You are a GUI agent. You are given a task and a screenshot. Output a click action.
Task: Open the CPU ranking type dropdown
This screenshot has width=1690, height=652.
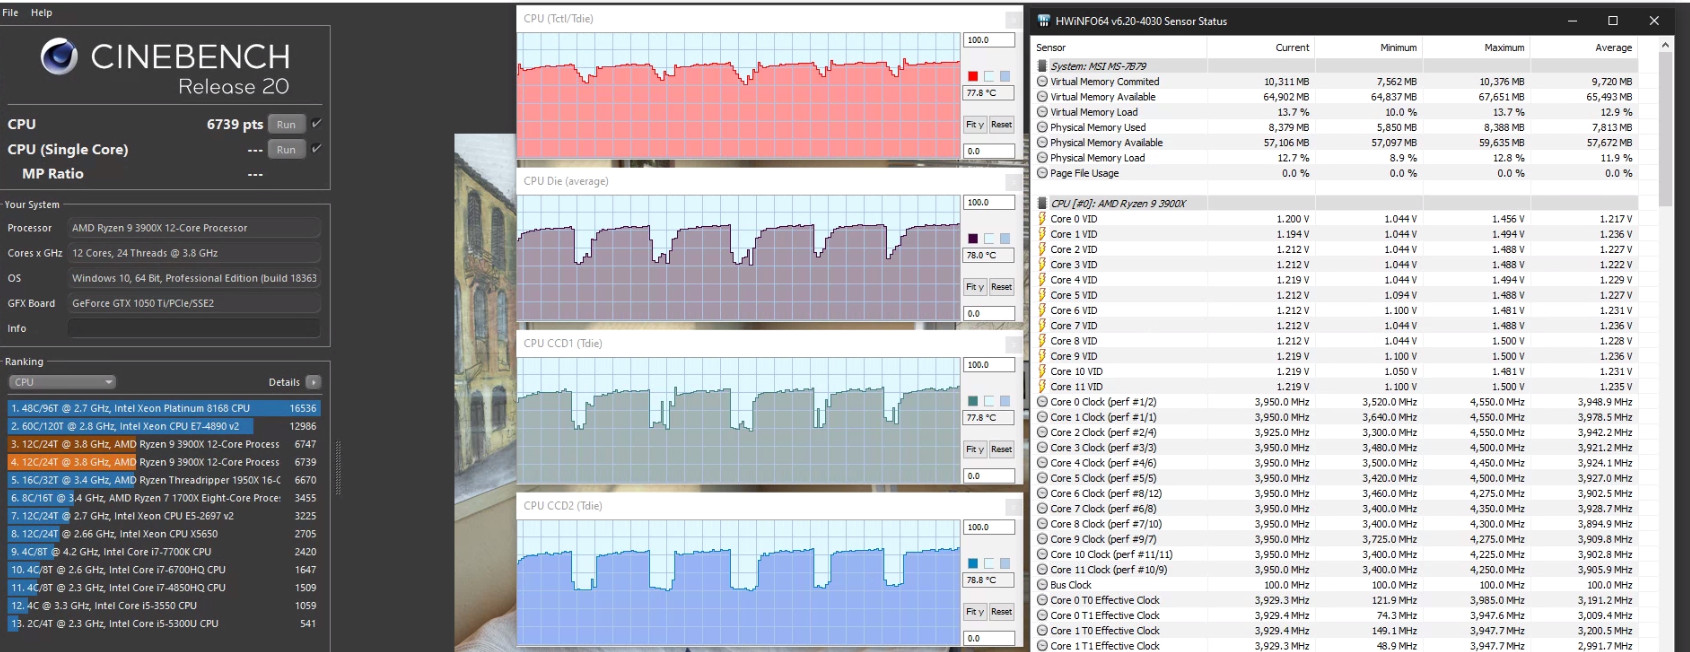click(63, 382)
